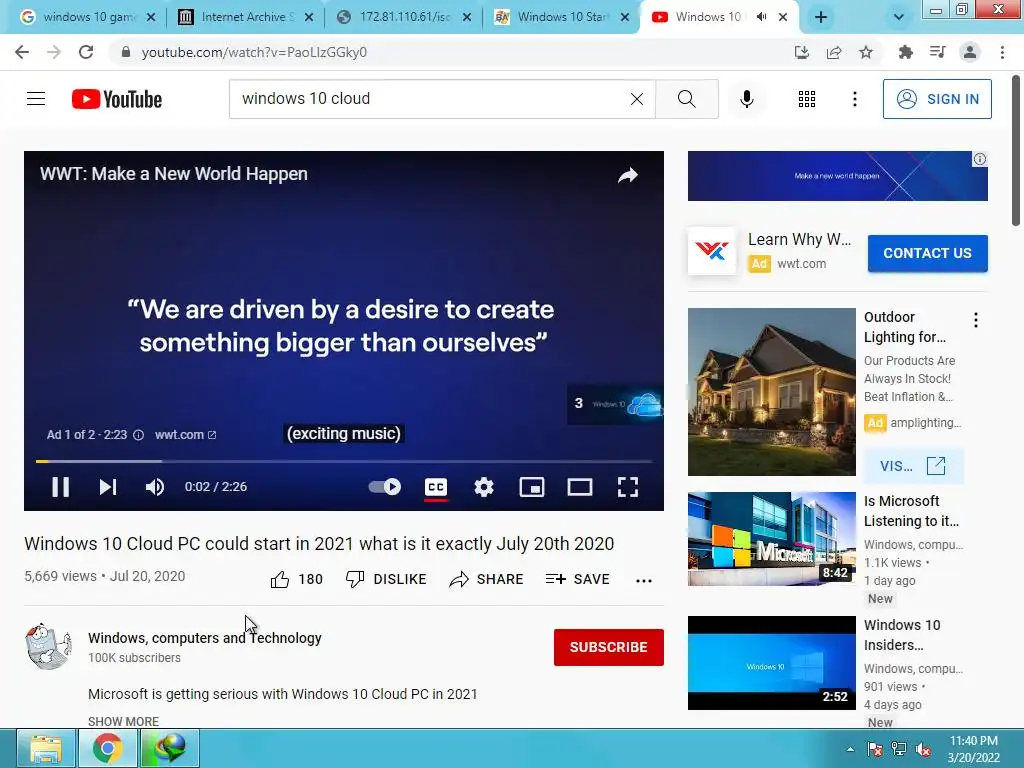Activate miniplayer mode

532,487
